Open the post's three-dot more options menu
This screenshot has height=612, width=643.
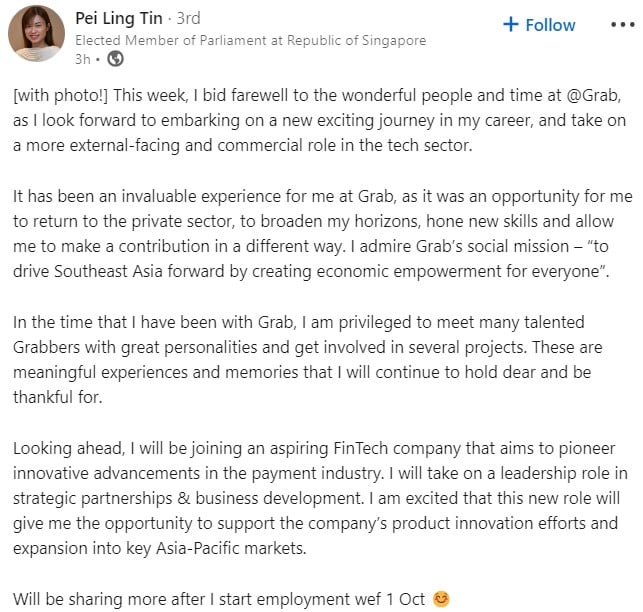tap(620, 25)
